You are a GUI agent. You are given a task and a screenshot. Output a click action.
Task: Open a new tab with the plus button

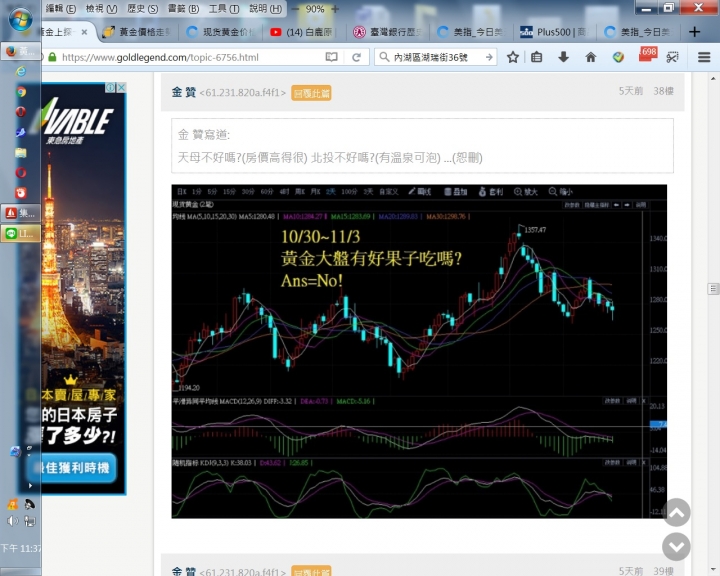pos(694,32)
